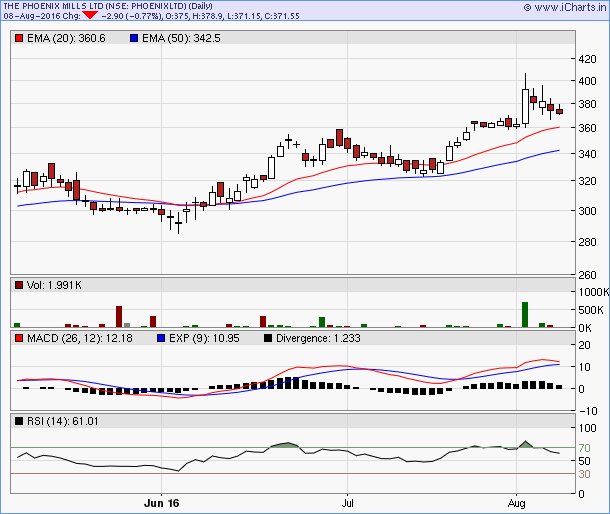
Task: Click the Jul date axis label
Action: (x=347, y=503)
